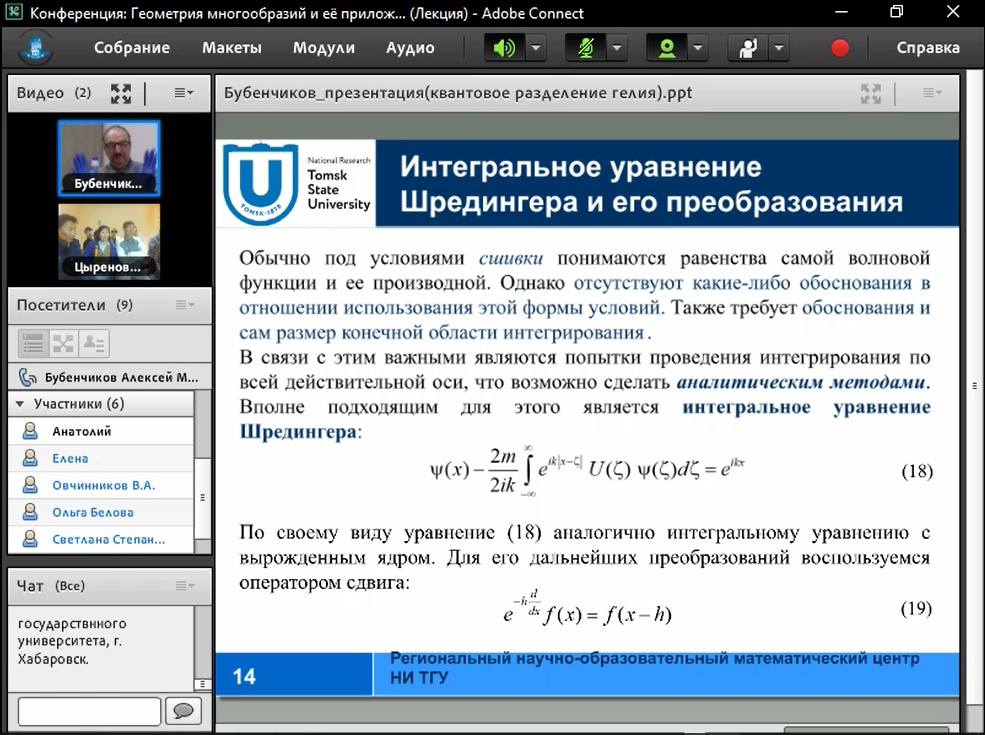Image resolution: width=985 pixels, height=735 pixels.
Task: Open the Adobe Connect logo menu
Action: (x=38, y=48)
